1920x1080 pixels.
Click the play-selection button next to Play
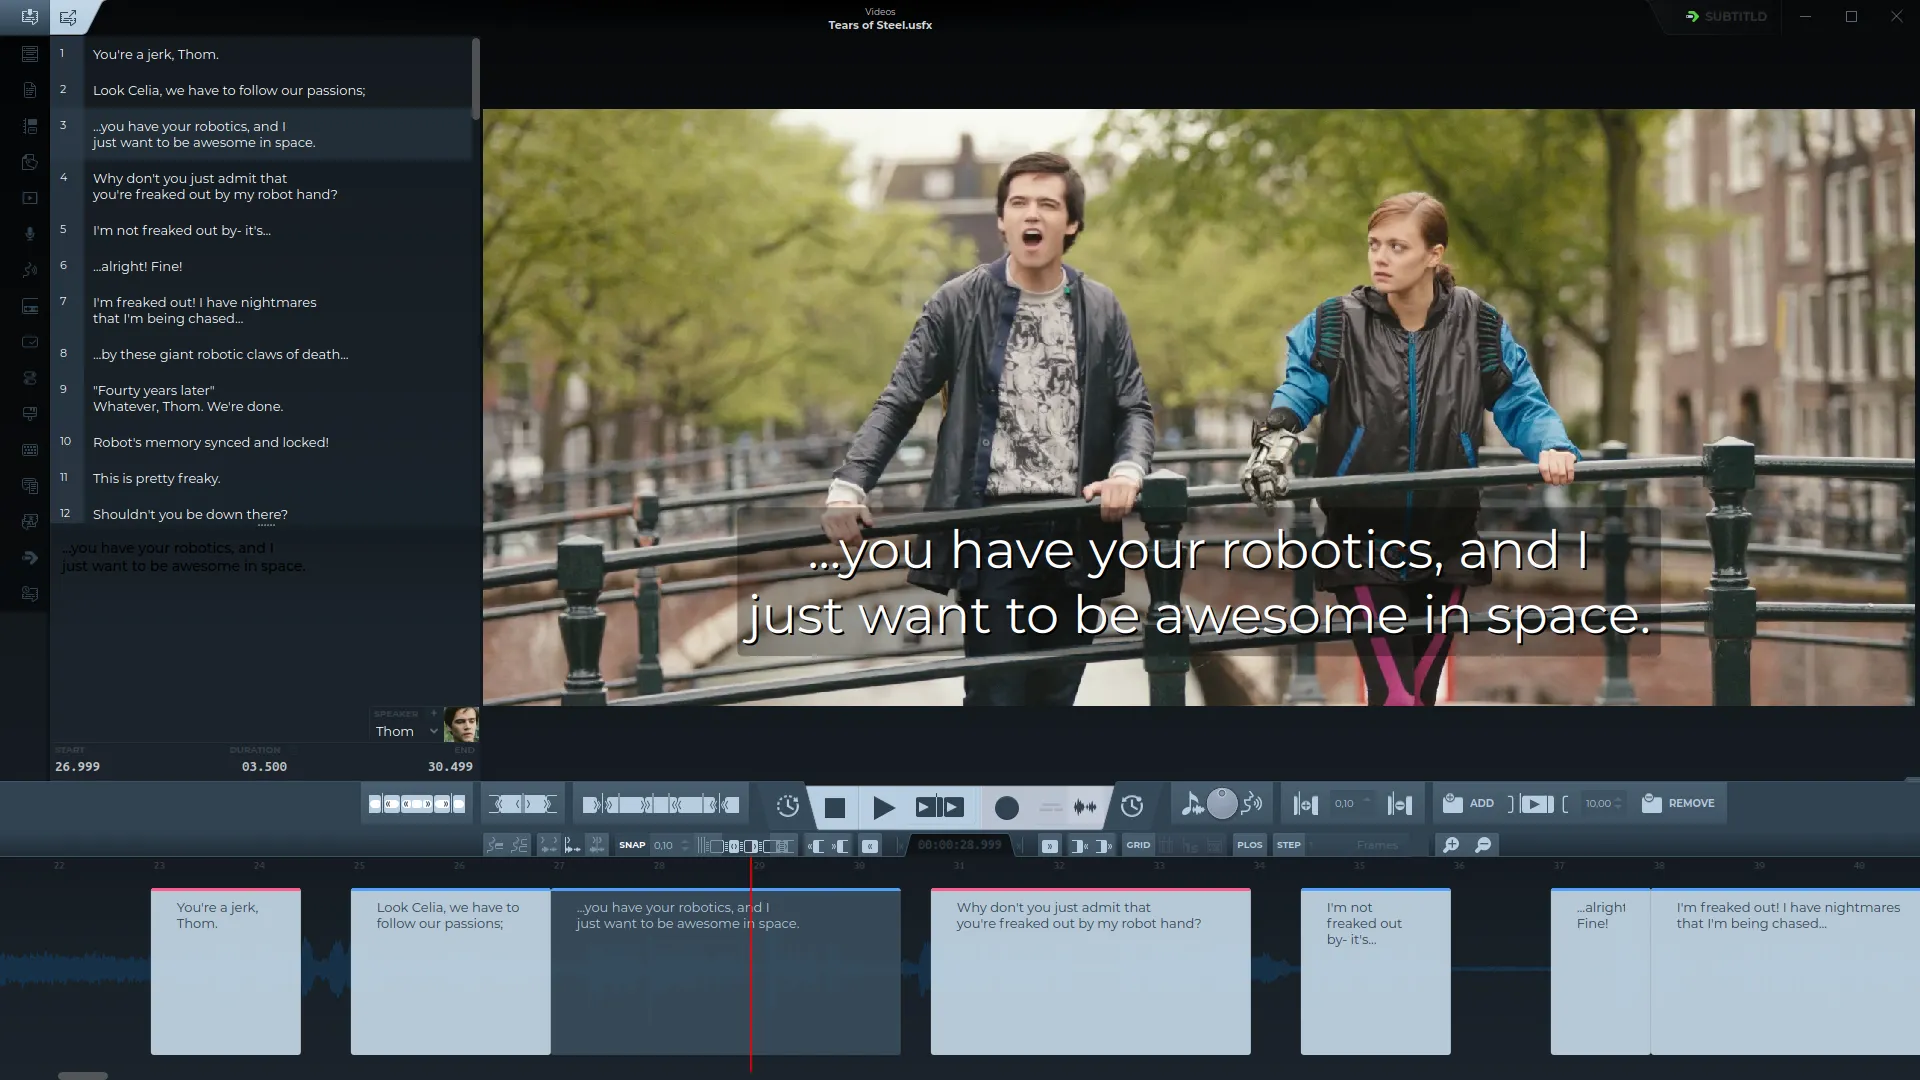pos(940,807)
